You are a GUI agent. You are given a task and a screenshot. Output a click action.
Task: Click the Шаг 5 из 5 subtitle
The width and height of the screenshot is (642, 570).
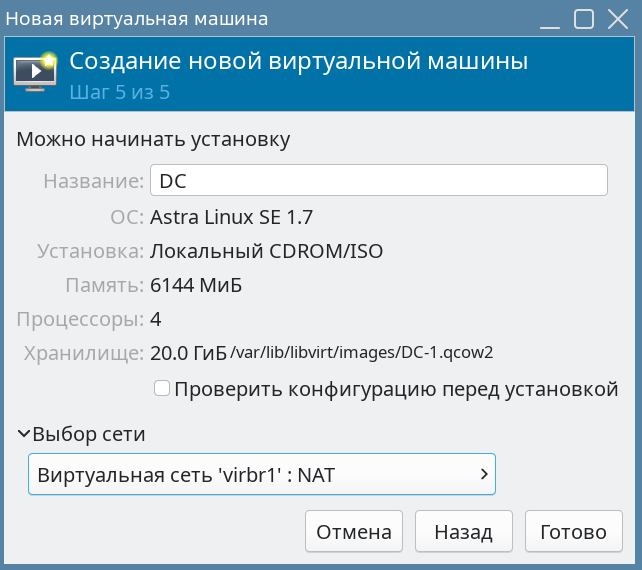click(x=119, y=93)
